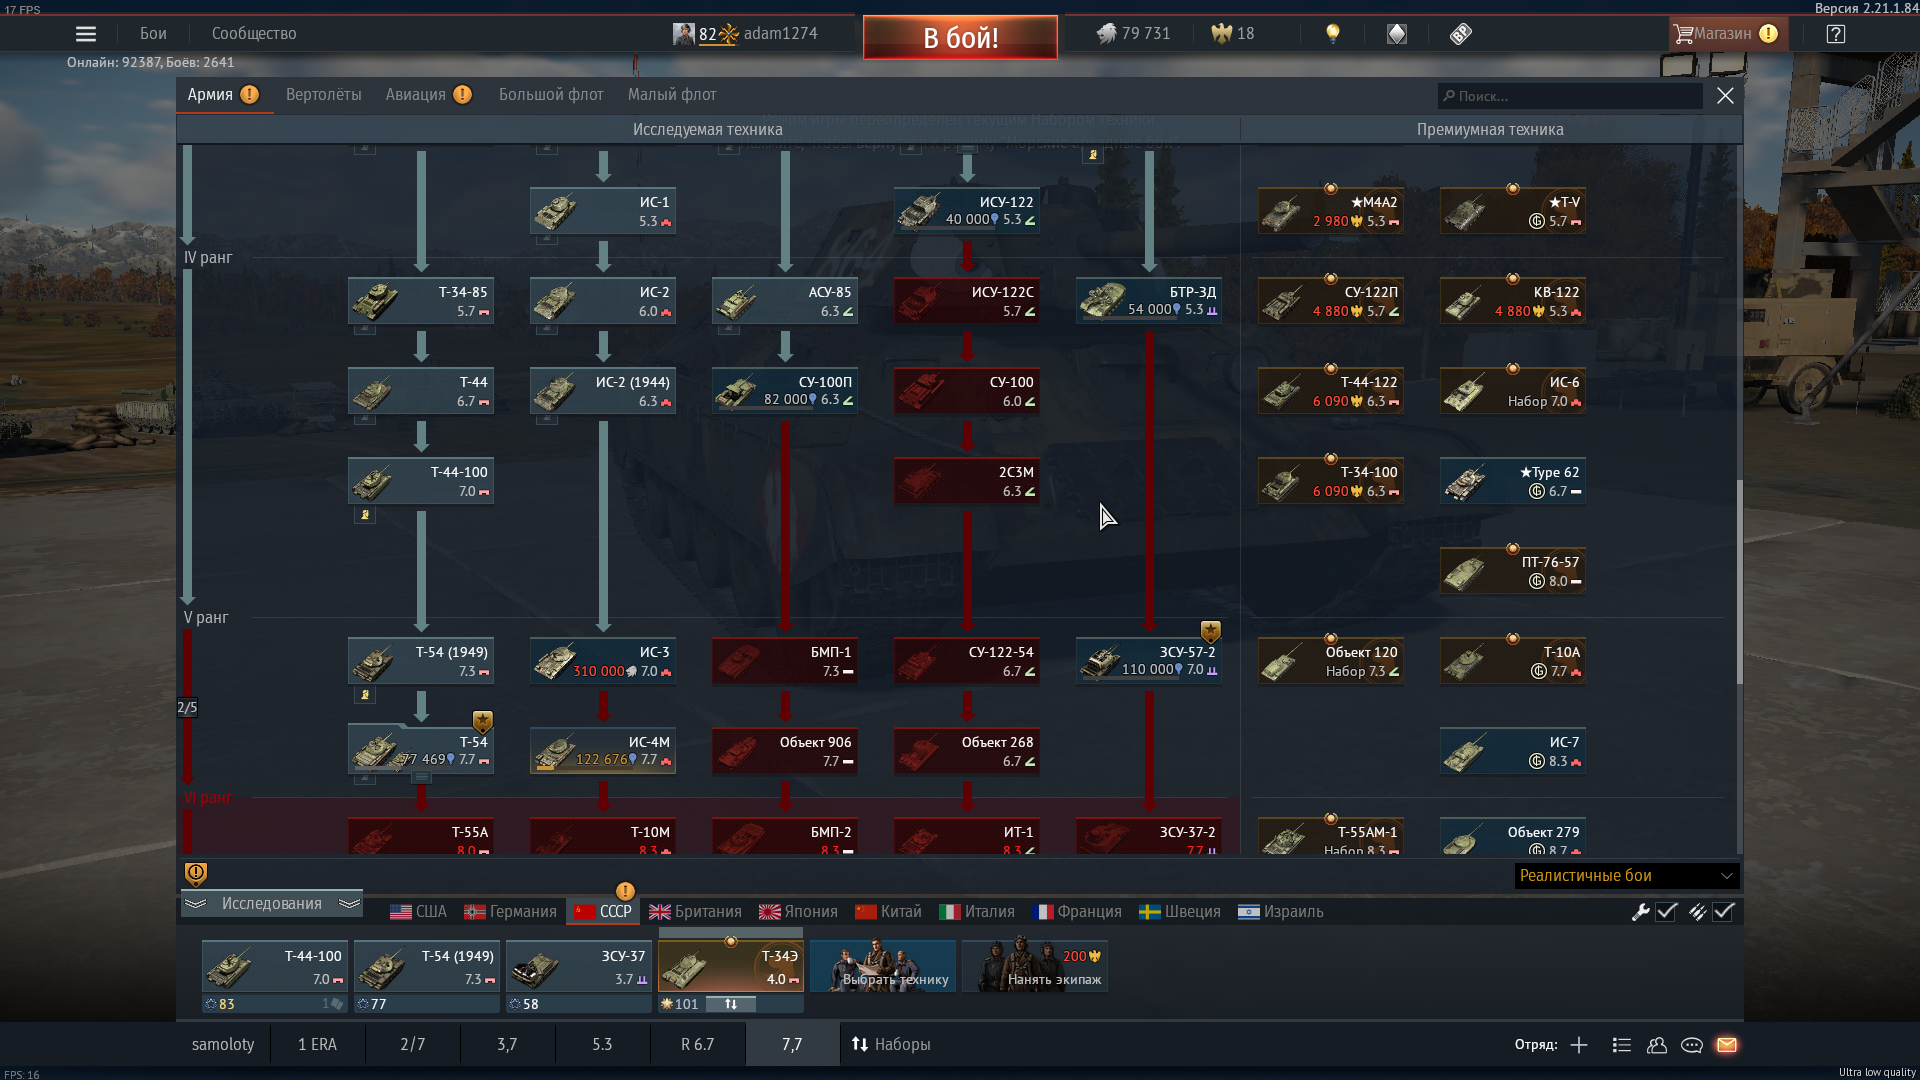Click the silver lions balance 79 731
Viewport: 1920px width, 1080px height.
pos(1133,33)
